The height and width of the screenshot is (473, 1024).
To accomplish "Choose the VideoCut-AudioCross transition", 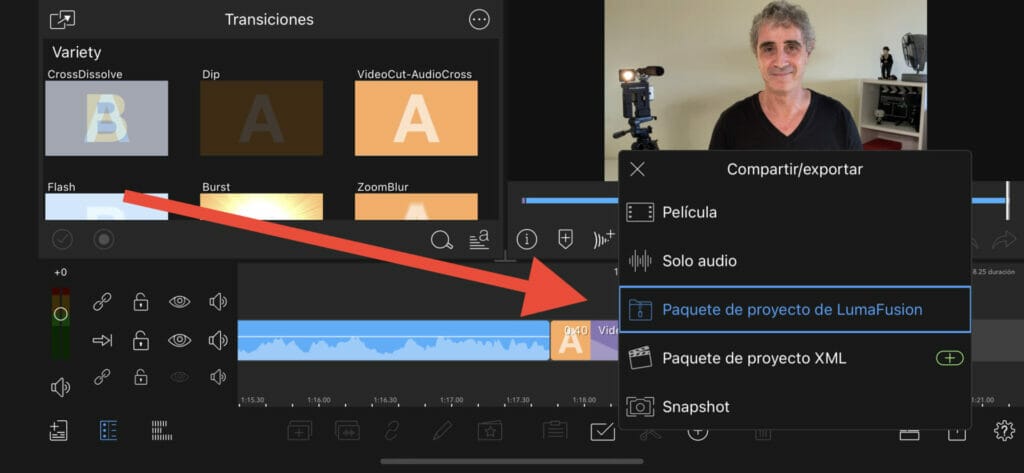I will [x=416, y=118].
